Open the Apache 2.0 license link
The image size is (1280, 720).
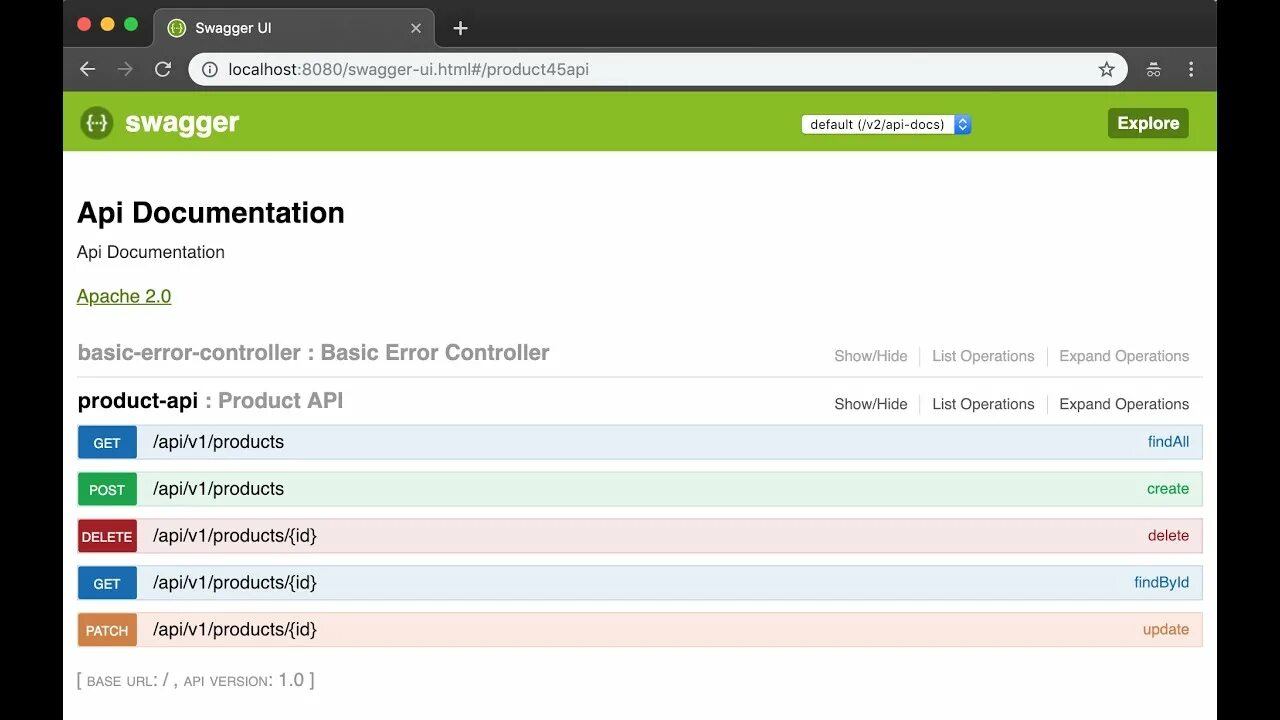(124, 296)
